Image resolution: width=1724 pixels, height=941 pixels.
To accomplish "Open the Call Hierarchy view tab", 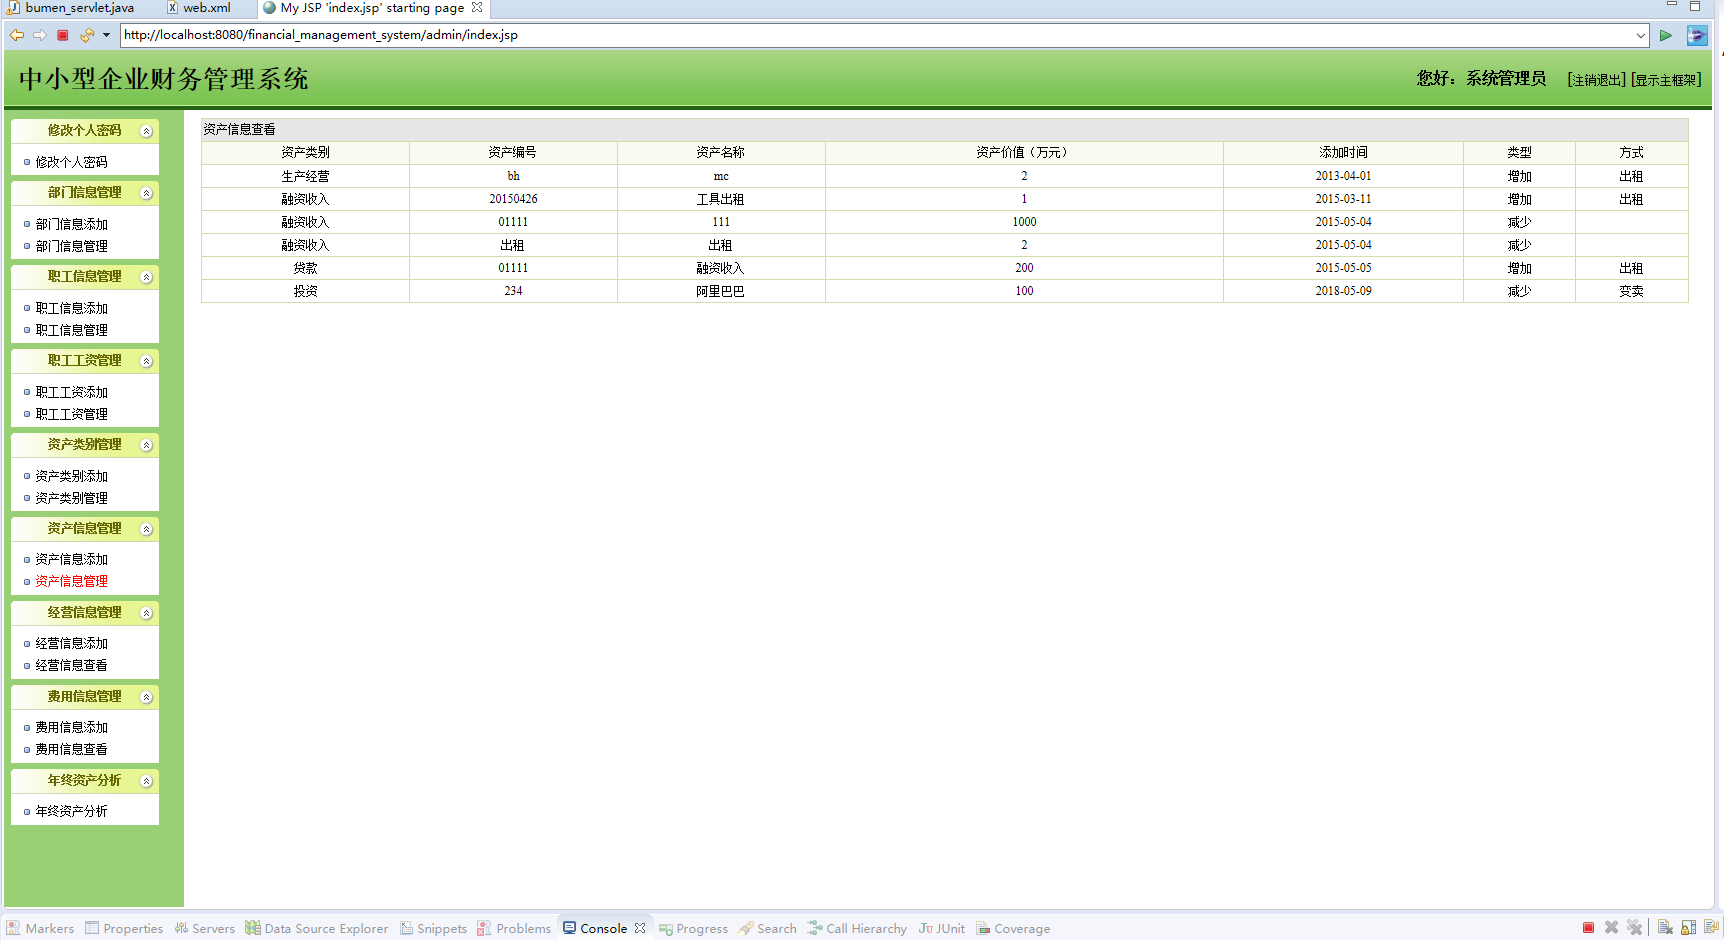I will click(x=858, y=928).
